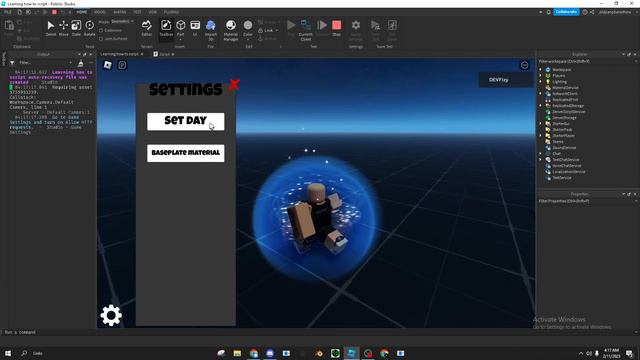Image resolution: width=640 pixels, height=360 pixels.
Task: Click the red stop square in quick access bar
Action: (54, 12)
